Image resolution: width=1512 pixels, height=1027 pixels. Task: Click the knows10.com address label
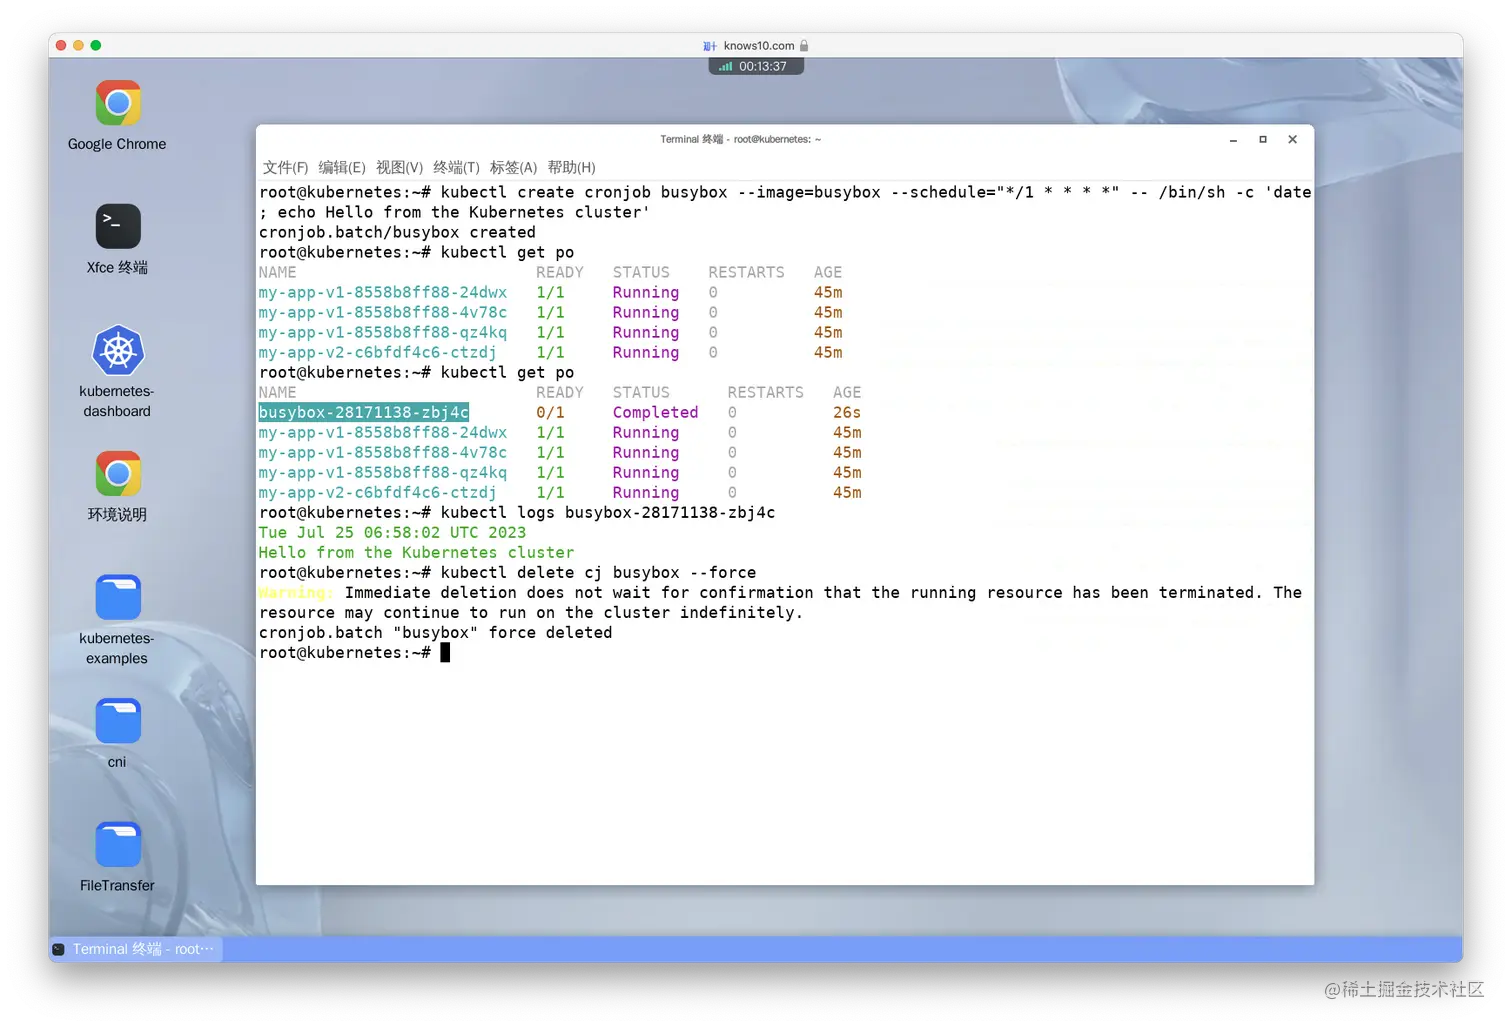[x=761, y=45]
